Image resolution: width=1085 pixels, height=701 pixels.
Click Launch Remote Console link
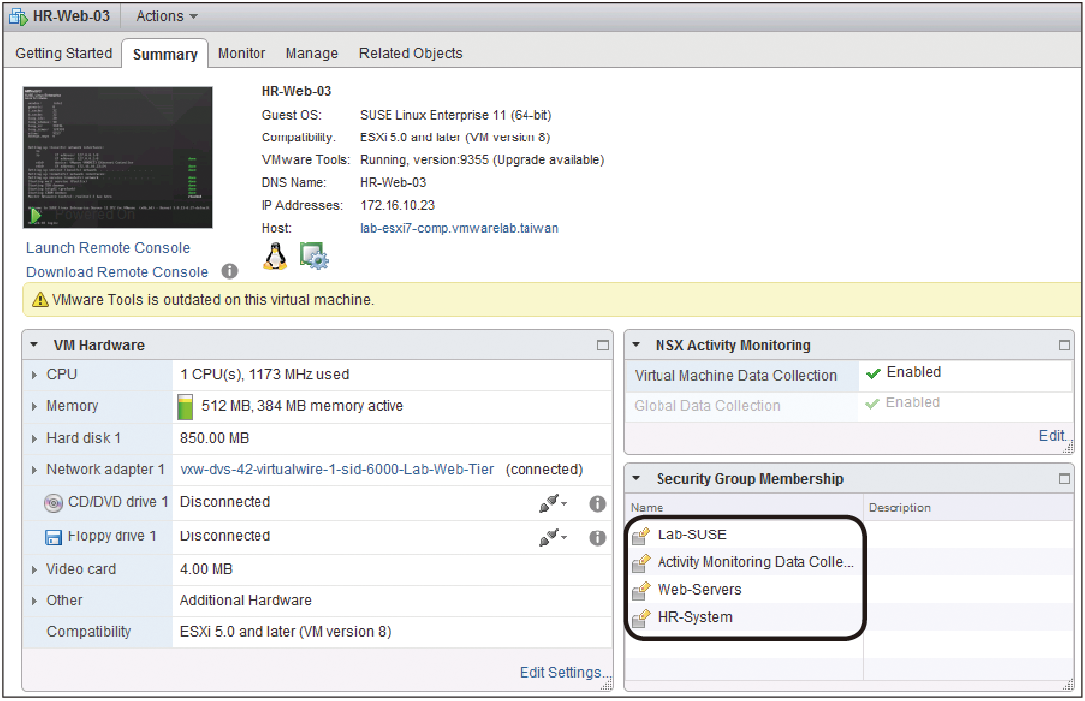[108, 248]
